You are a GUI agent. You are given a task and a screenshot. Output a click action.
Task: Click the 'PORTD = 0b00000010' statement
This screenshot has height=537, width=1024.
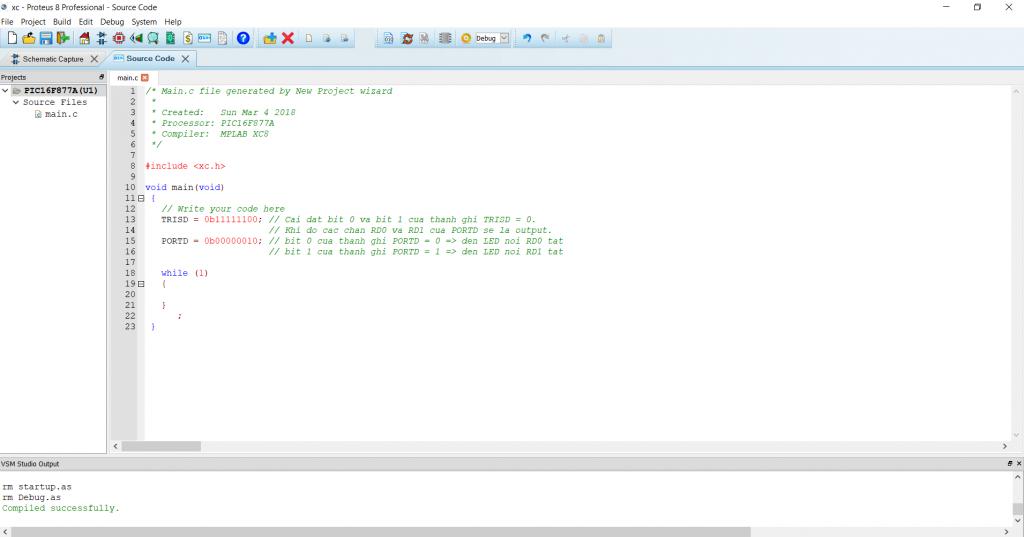(x=212, y=241)
